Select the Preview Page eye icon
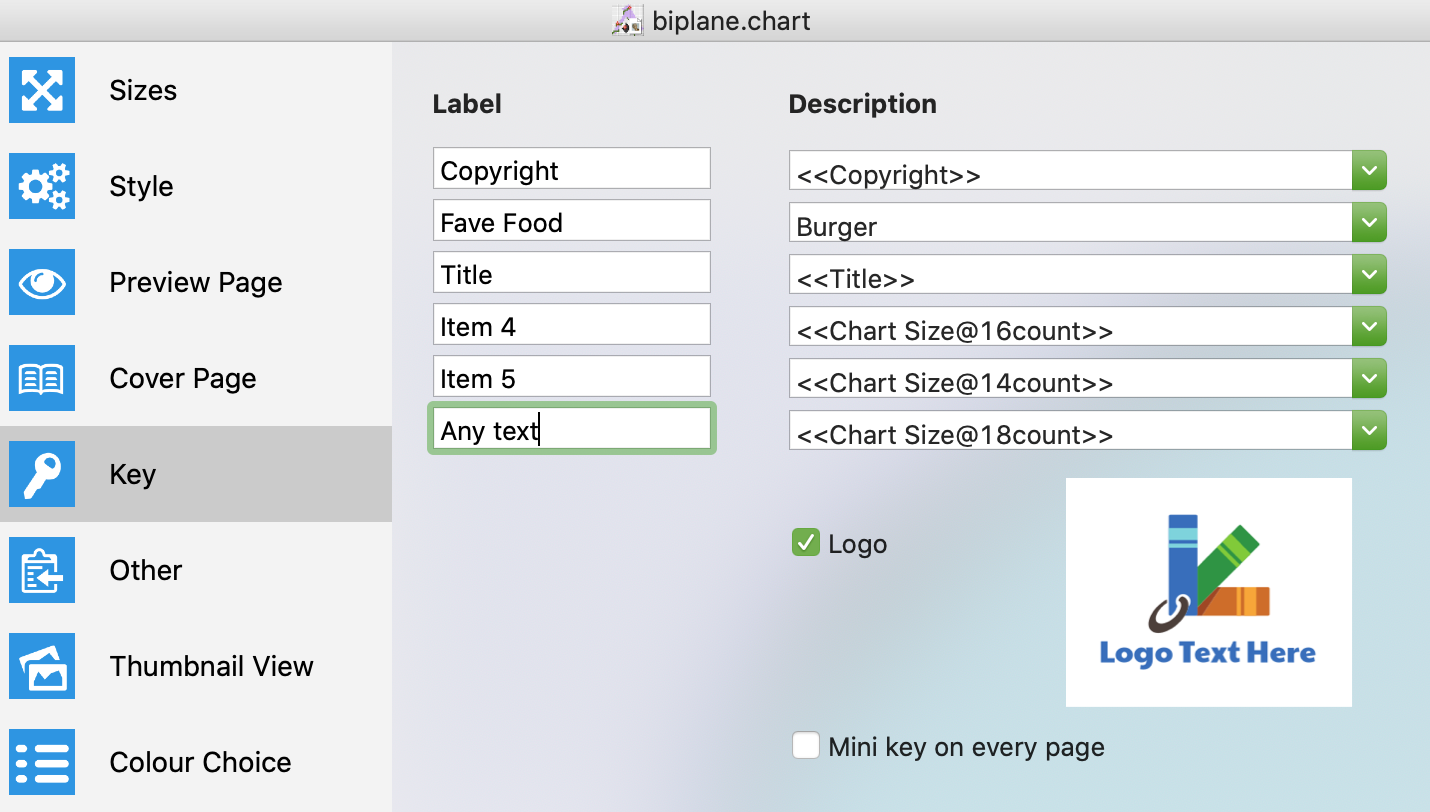Viewport: 1430px width, 812px height. pos(42,282)
